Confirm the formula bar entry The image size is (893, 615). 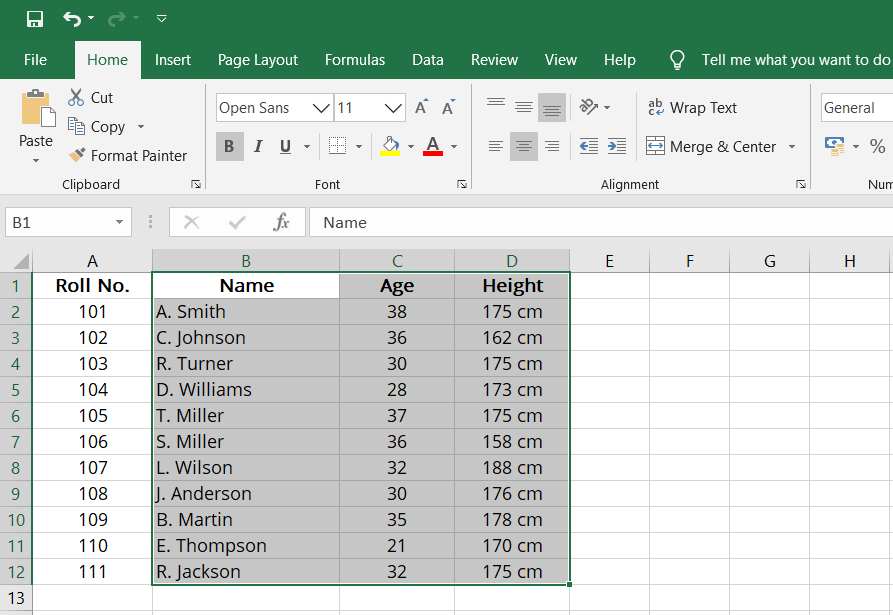pyautogui.click(x=237, y=222)
